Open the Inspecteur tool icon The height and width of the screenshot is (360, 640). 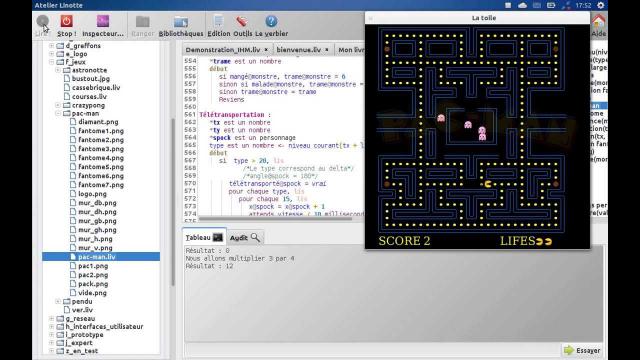(103, 21)
